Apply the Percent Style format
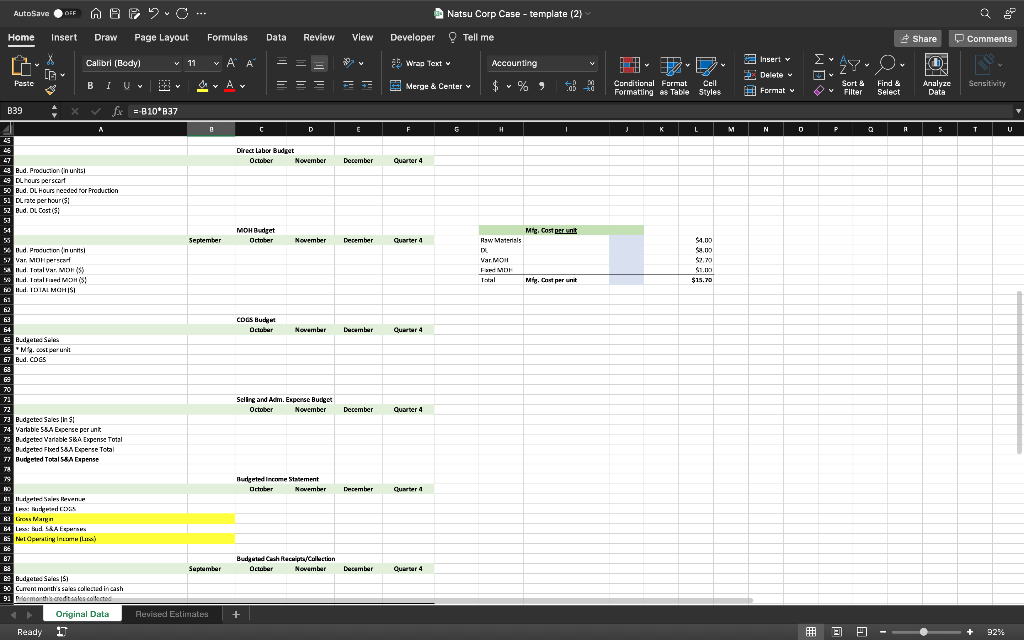This screenshot has height=640, width=1024. coord(522,86)
